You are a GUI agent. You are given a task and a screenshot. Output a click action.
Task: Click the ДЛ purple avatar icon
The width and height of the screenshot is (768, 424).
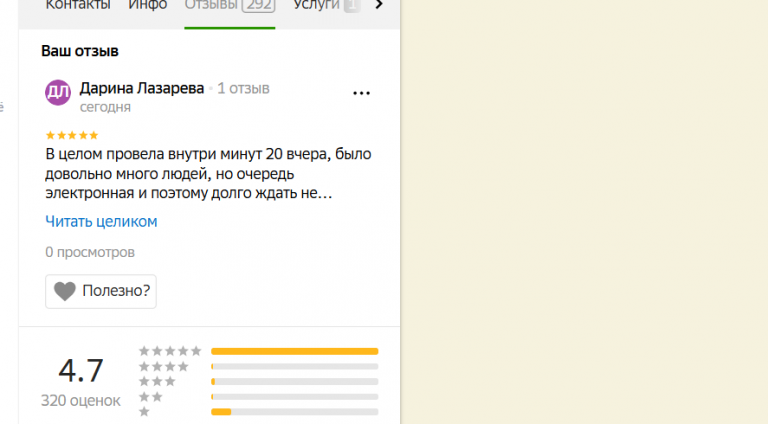click(58, 93)
